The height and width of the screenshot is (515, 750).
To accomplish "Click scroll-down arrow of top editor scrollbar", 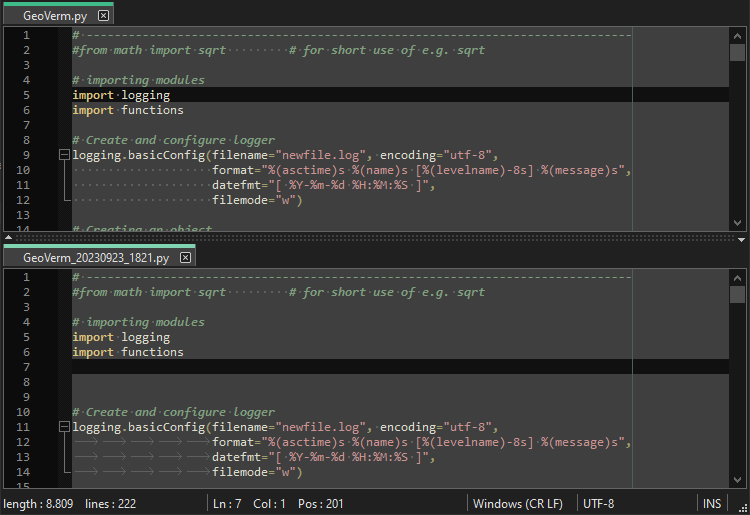I will pyautogui.click(x=738, y=223).
